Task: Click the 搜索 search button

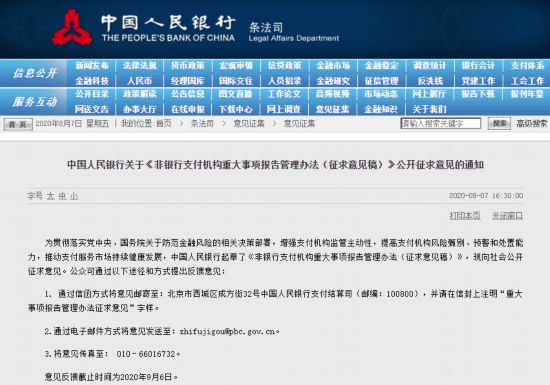Action: click(499, 123)
